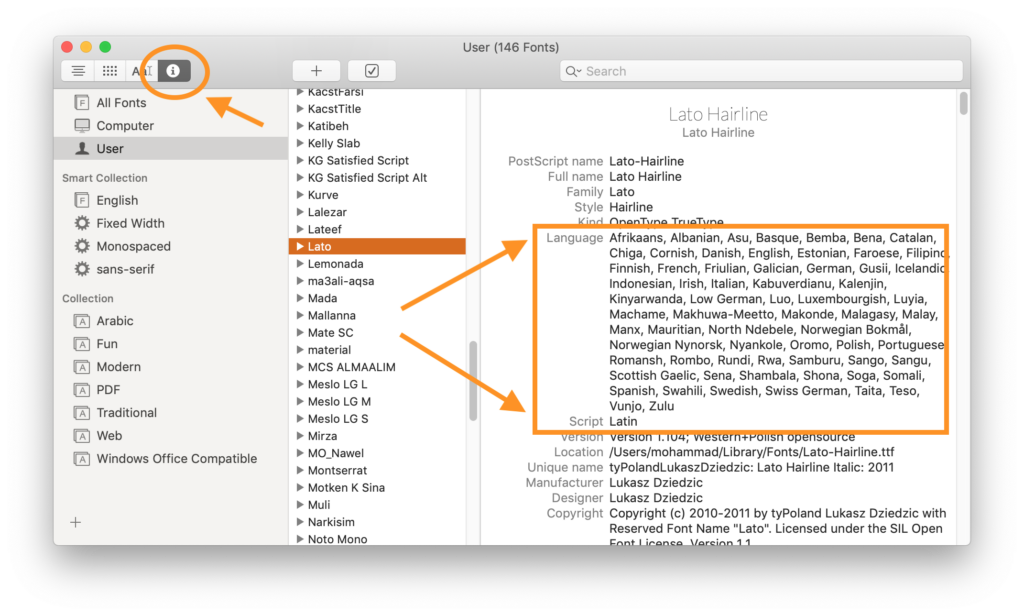Collapse the selected Lato font family

pos(299,245)
